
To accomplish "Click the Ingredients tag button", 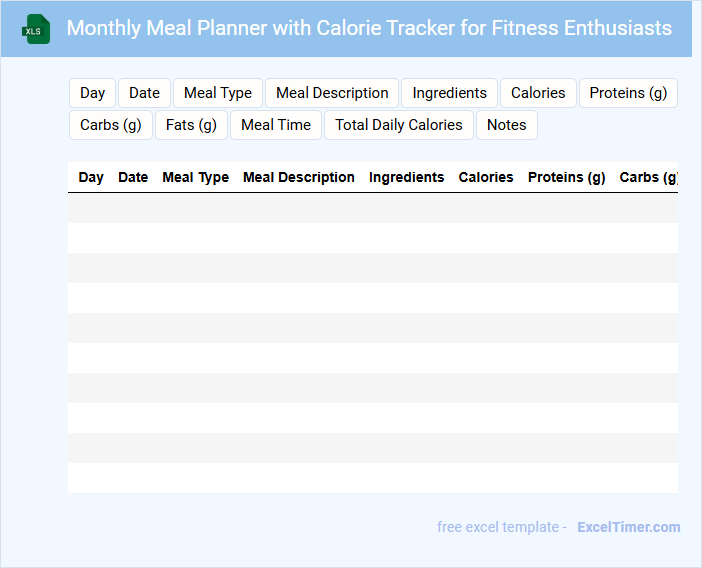I will (449, 93).
